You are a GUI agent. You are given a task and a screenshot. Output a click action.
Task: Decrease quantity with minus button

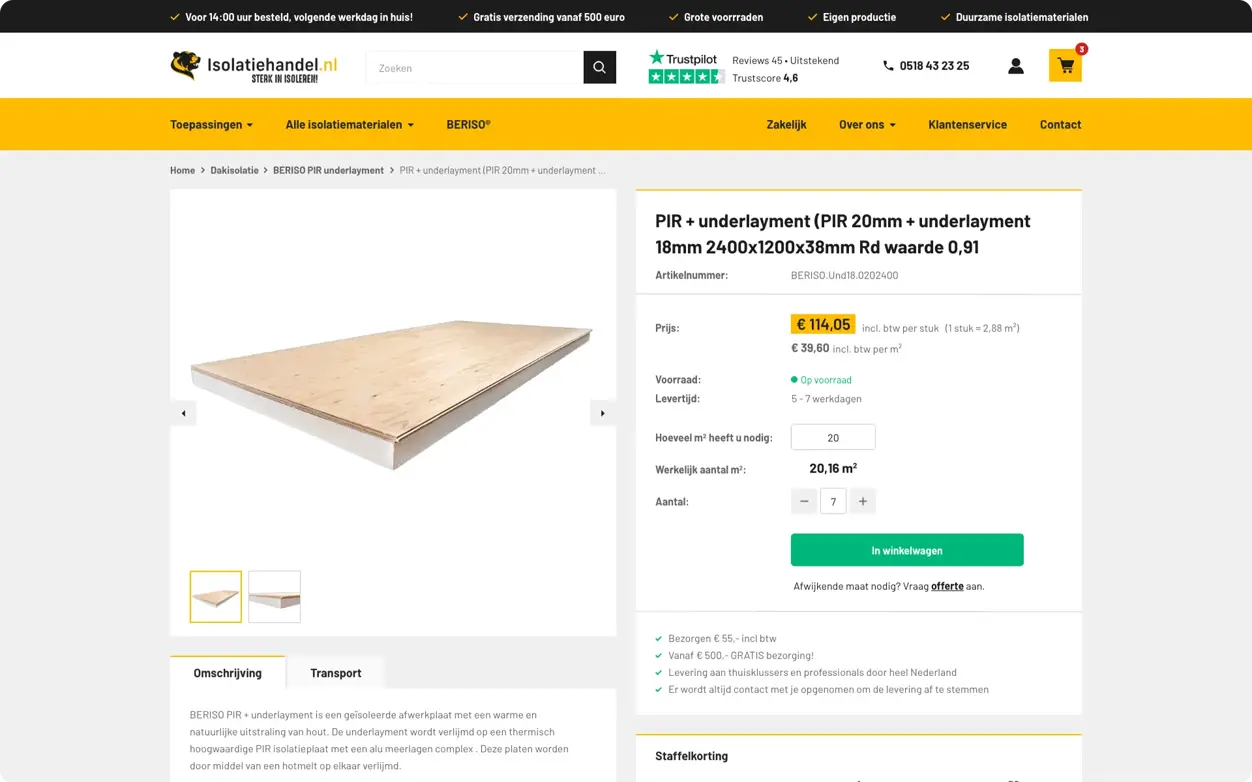804,501
